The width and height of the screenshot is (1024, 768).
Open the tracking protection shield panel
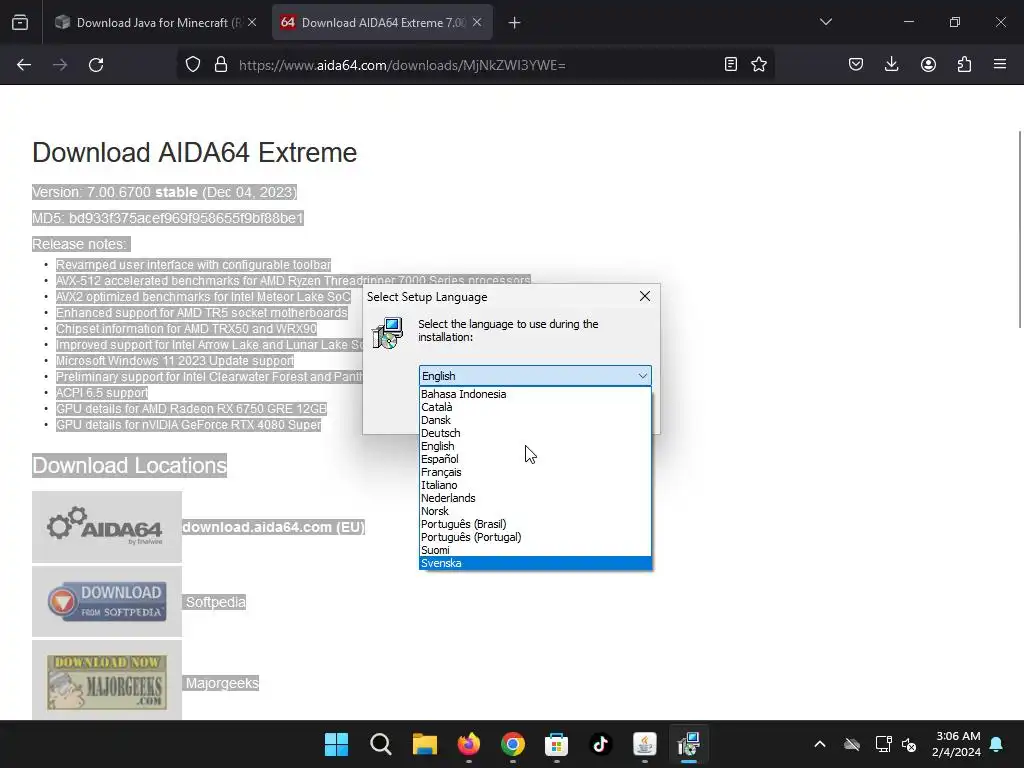[x=193, y=65]
